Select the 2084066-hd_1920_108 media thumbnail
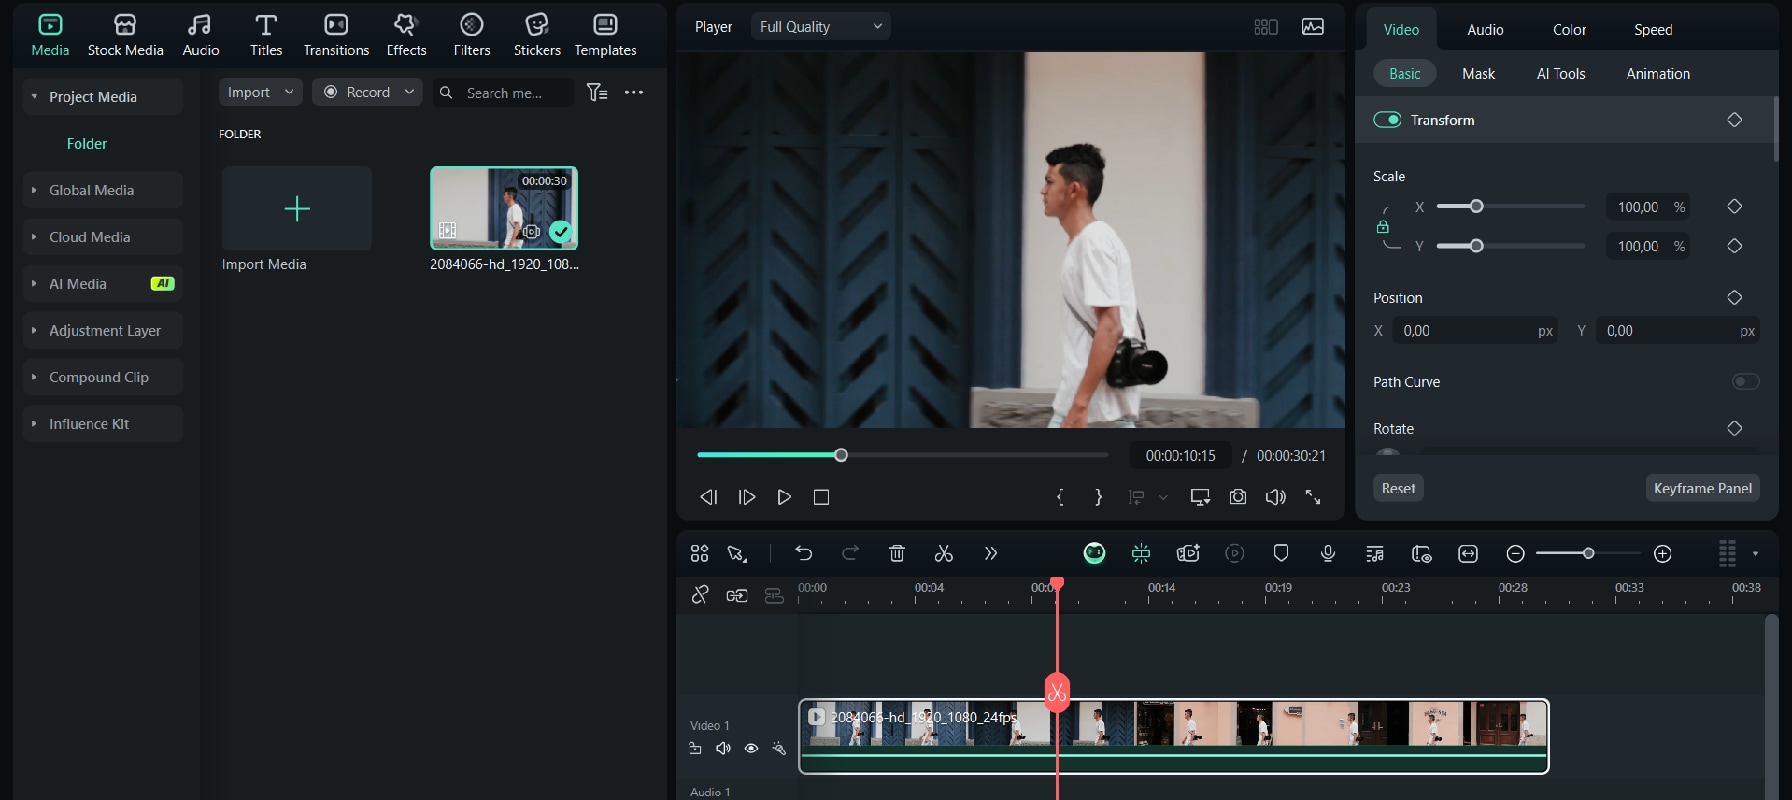Viewport: 1792px width, 800px height. click(x=504, y=208)
